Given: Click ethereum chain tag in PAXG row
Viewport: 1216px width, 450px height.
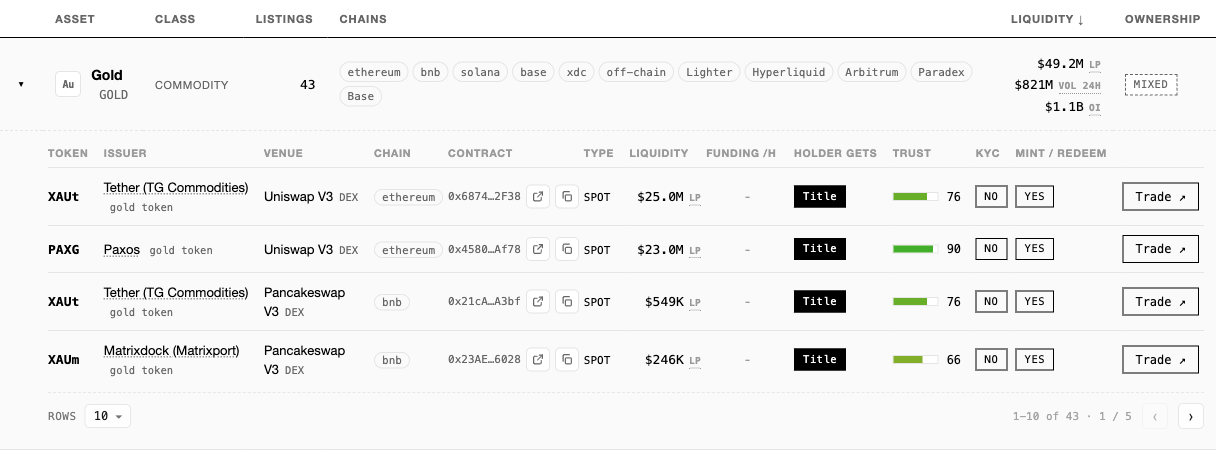Looking at the screenshot, I should point(408,249).
